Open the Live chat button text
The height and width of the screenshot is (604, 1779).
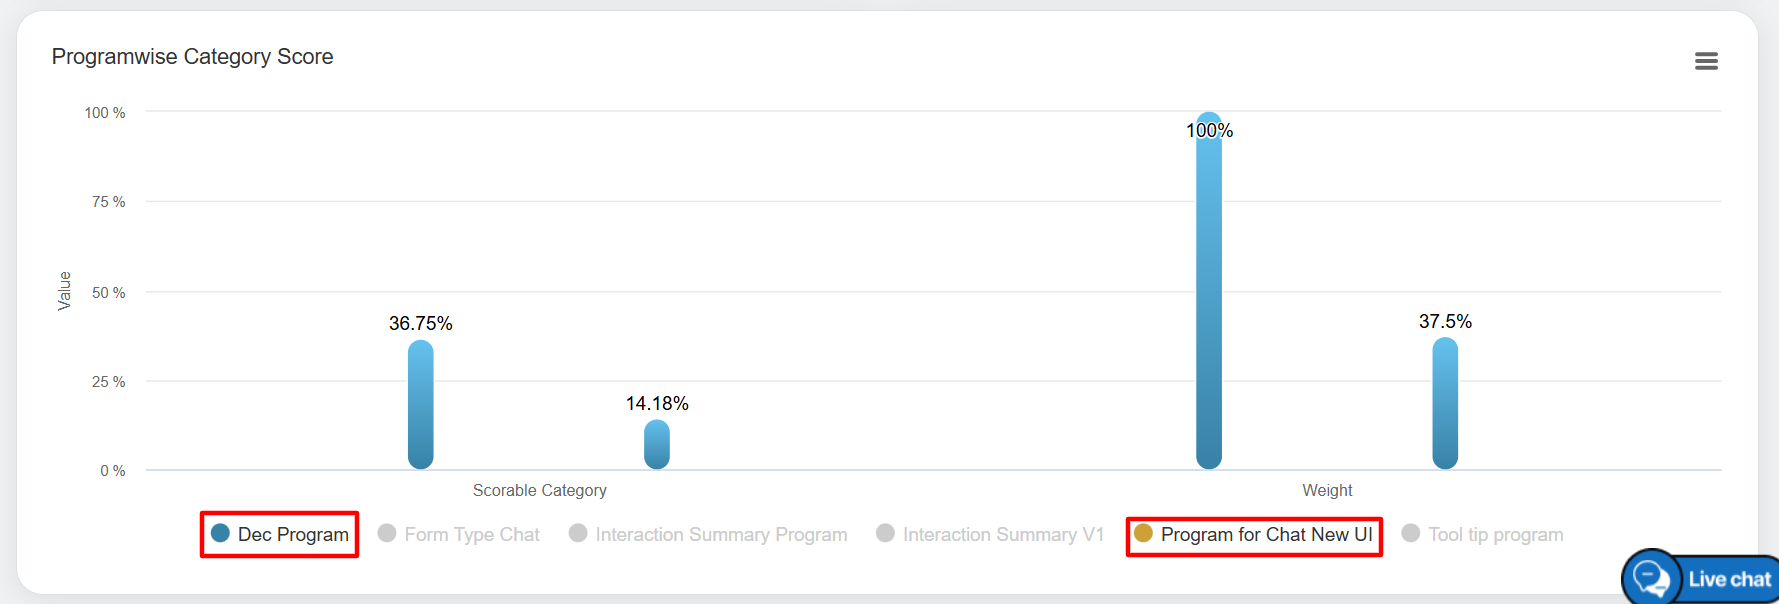1729,579
